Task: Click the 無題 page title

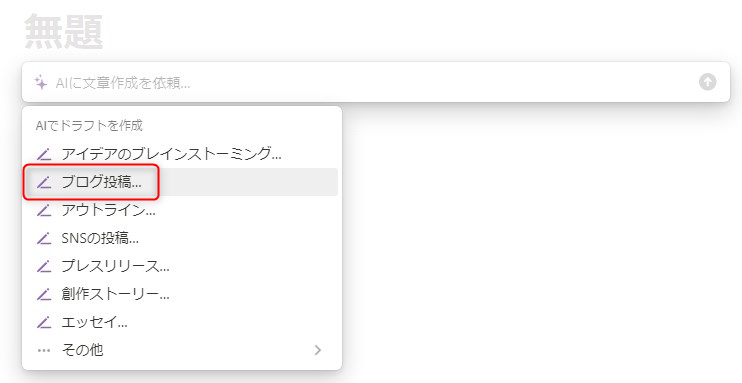Action: (64, 32)
